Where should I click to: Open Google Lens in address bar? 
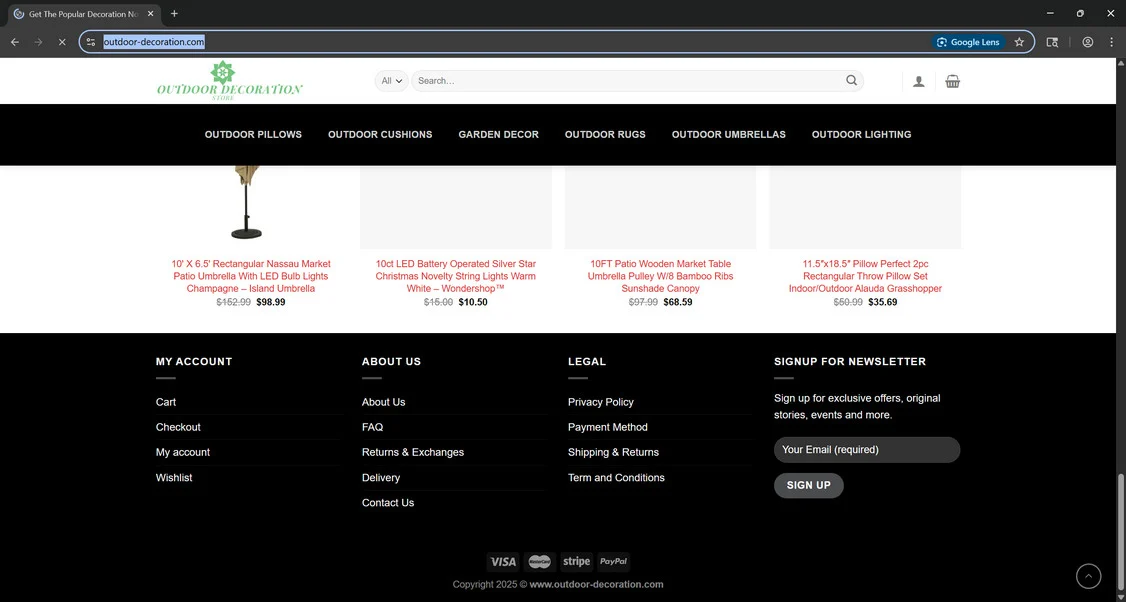(969, 42)
